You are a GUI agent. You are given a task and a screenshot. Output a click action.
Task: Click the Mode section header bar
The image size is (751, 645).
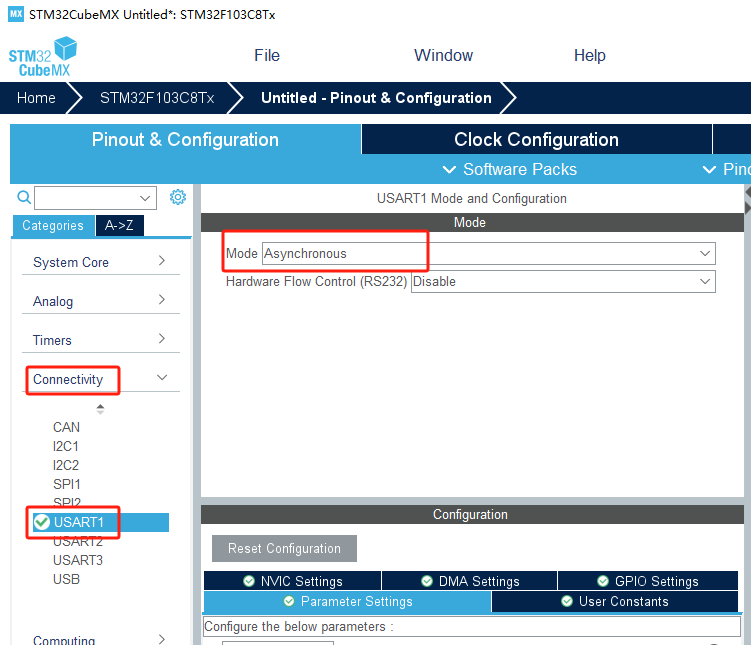(x=472, y=223)
